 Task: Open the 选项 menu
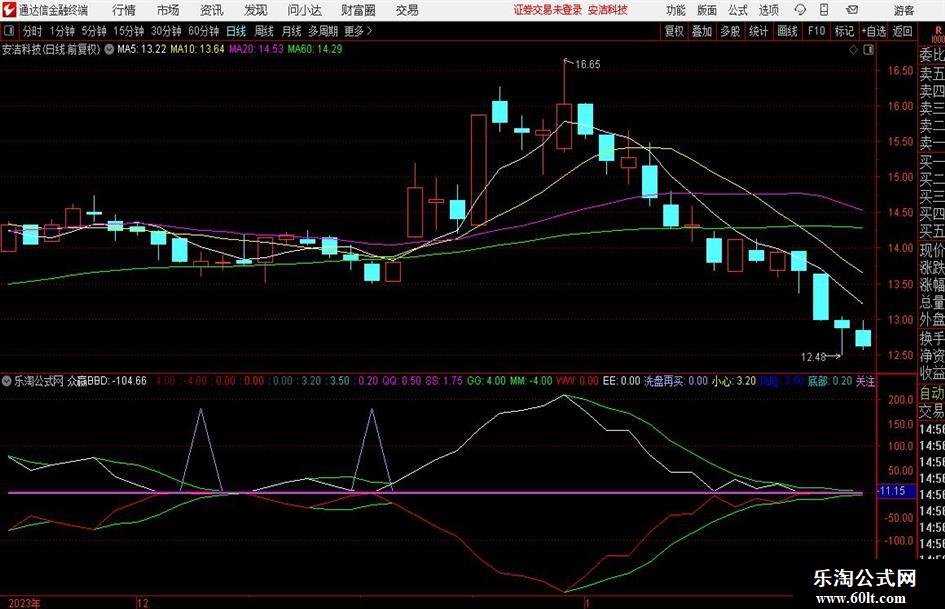coord(769,10)
